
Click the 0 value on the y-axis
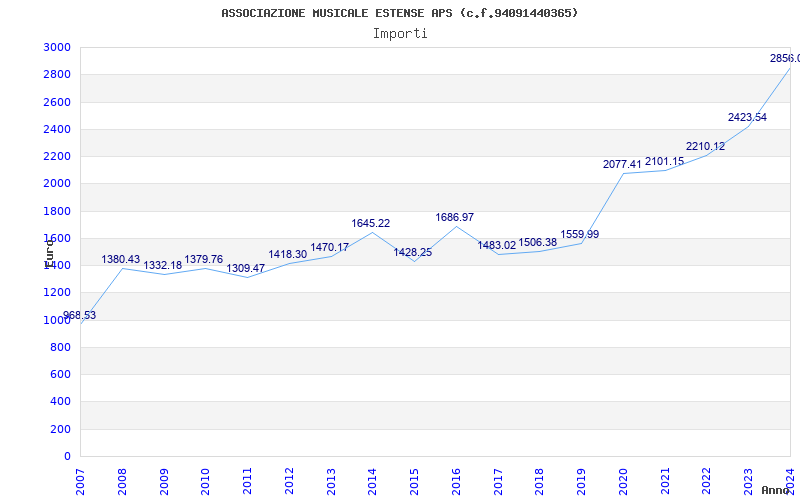[67, 456]
